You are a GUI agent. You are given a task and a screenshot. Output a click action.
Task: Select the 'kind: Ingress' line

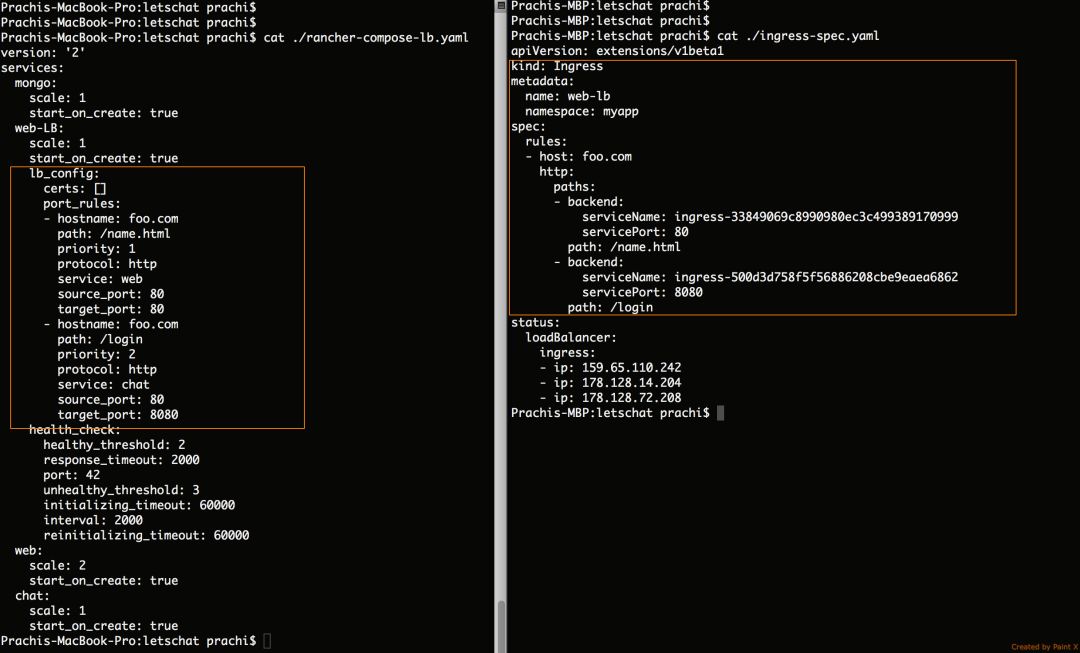pyautogui.click(x=557, y=66)
